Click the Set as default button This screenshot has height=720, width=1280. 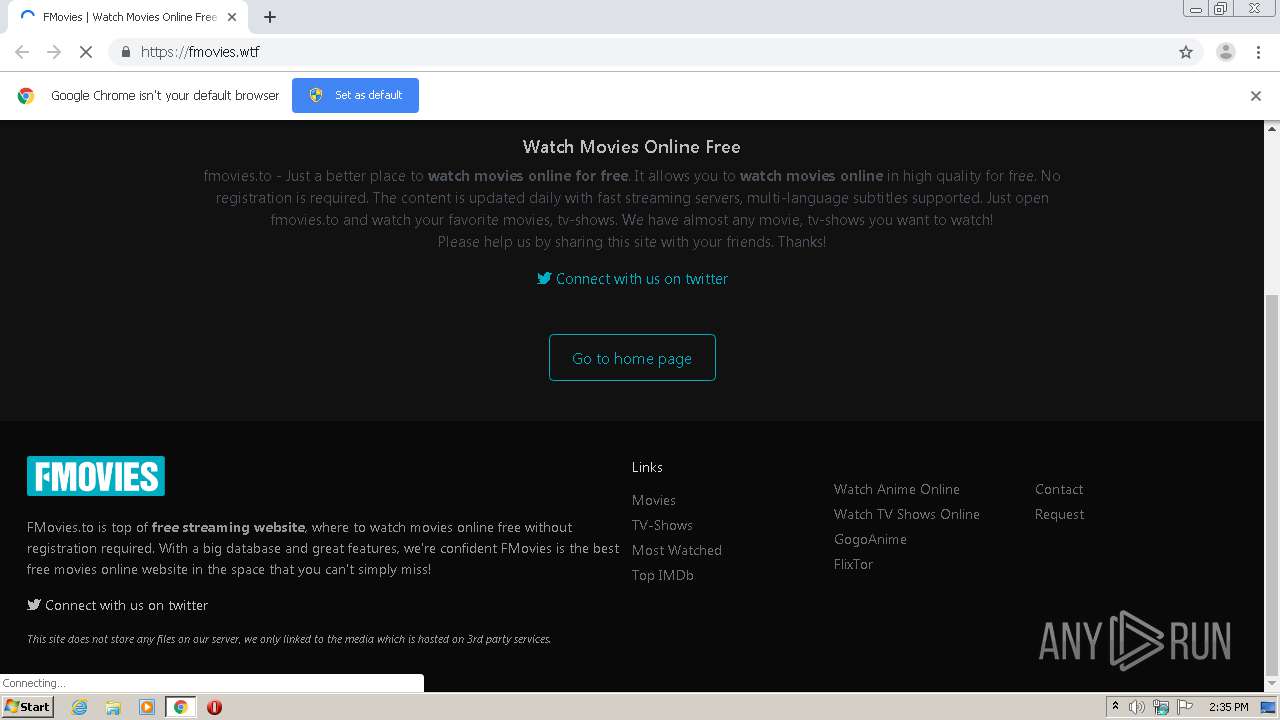(355, 95)
